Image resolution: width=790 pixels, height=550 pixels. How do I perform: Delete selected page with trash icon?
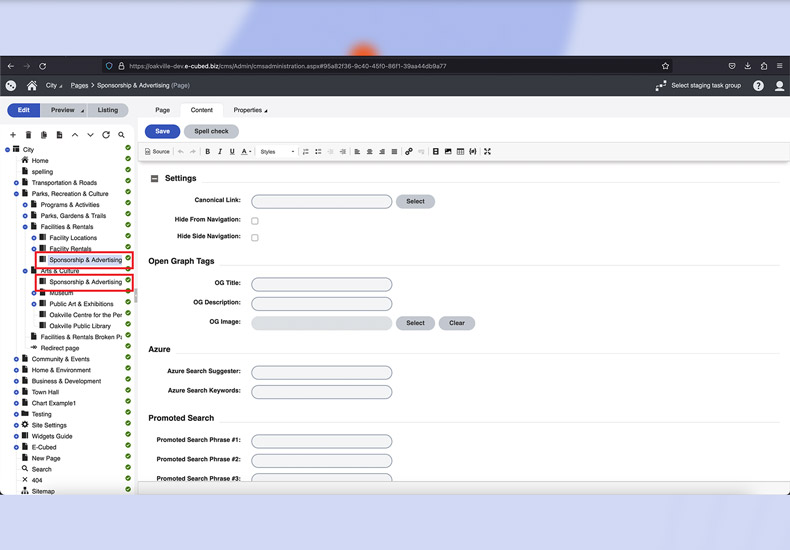tap(29, 135)
